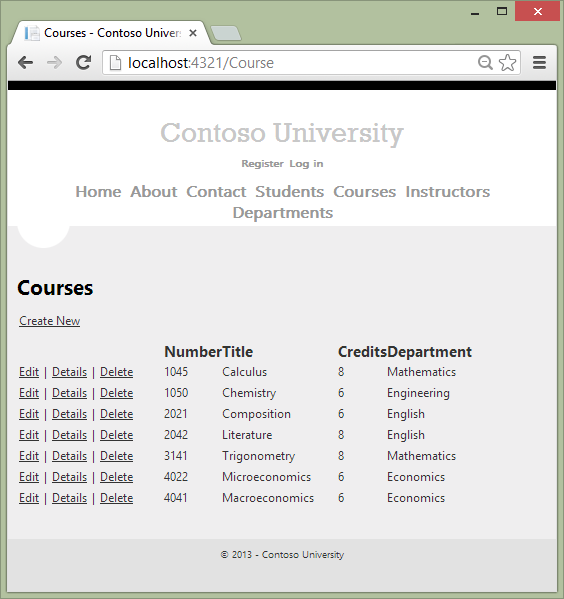
Task: Edit the Chemistry course
Action: point(29,393)
